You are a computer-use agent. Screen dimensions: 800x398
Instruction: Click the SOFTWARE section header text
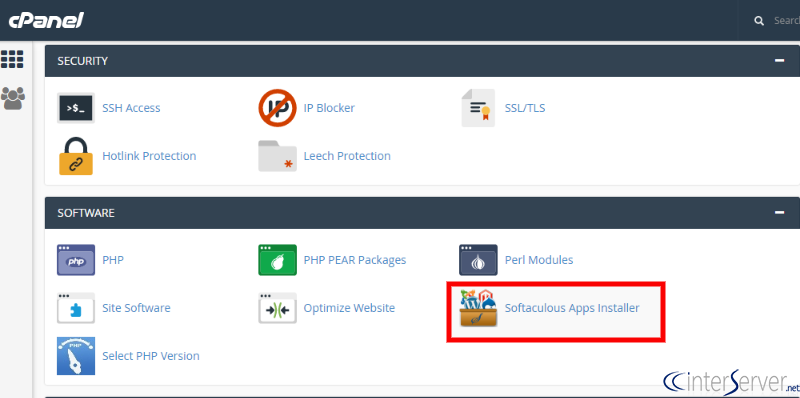tap(86, 213)
